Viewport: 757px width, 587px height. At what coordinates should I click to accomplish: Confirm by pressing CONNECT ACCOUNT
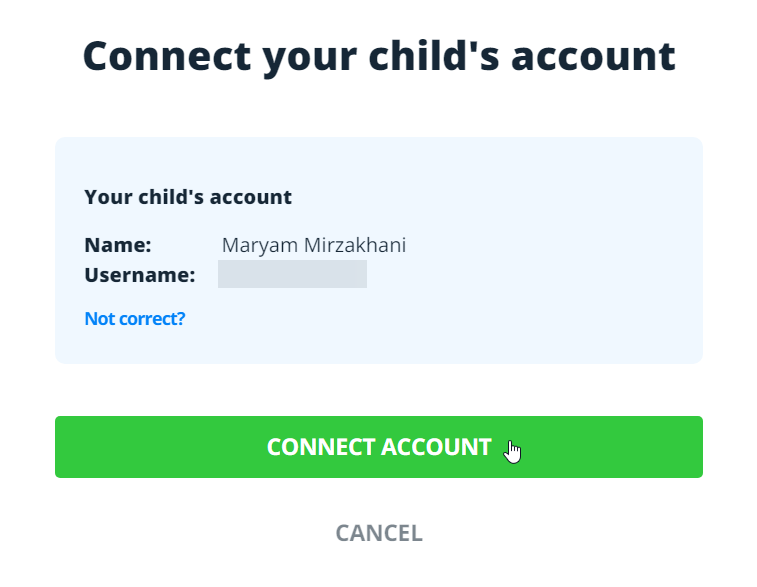(x=378, y=447)
